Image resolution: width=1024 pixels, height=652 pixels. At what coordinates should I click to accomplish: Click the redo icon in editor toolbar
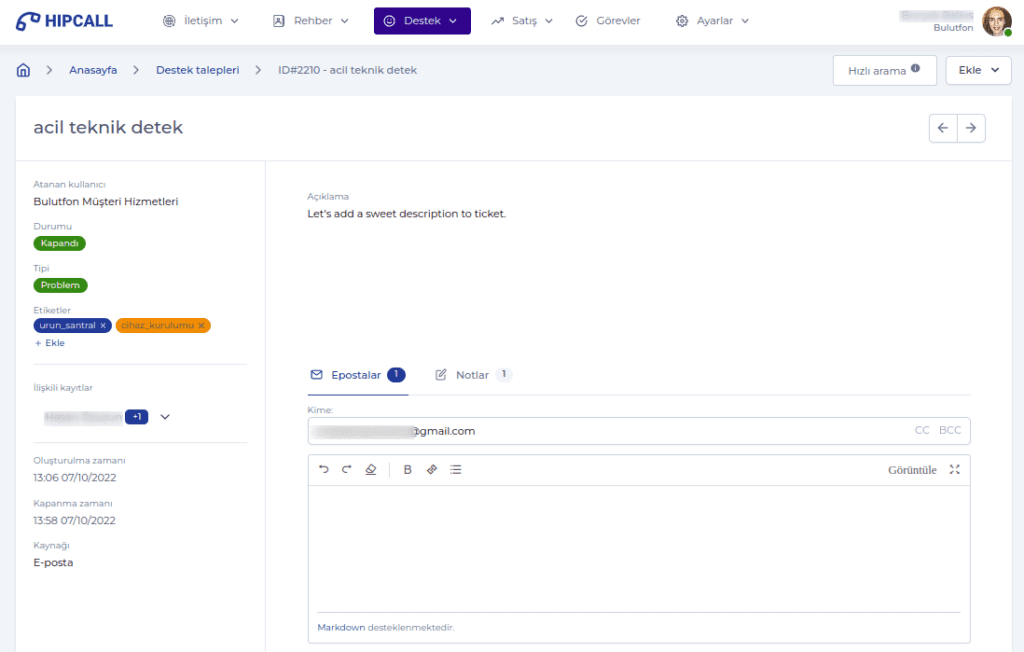point(346,469)
